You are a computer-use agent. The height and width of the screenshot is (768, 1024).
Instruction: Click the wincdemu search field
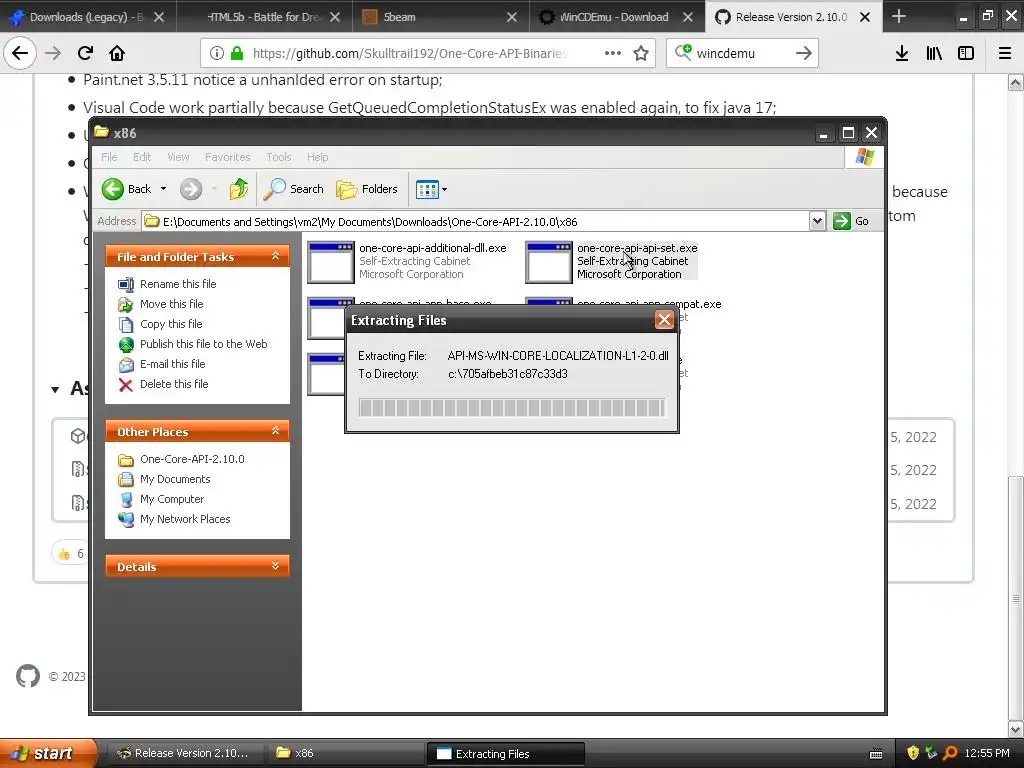click(x=741, y=54)
